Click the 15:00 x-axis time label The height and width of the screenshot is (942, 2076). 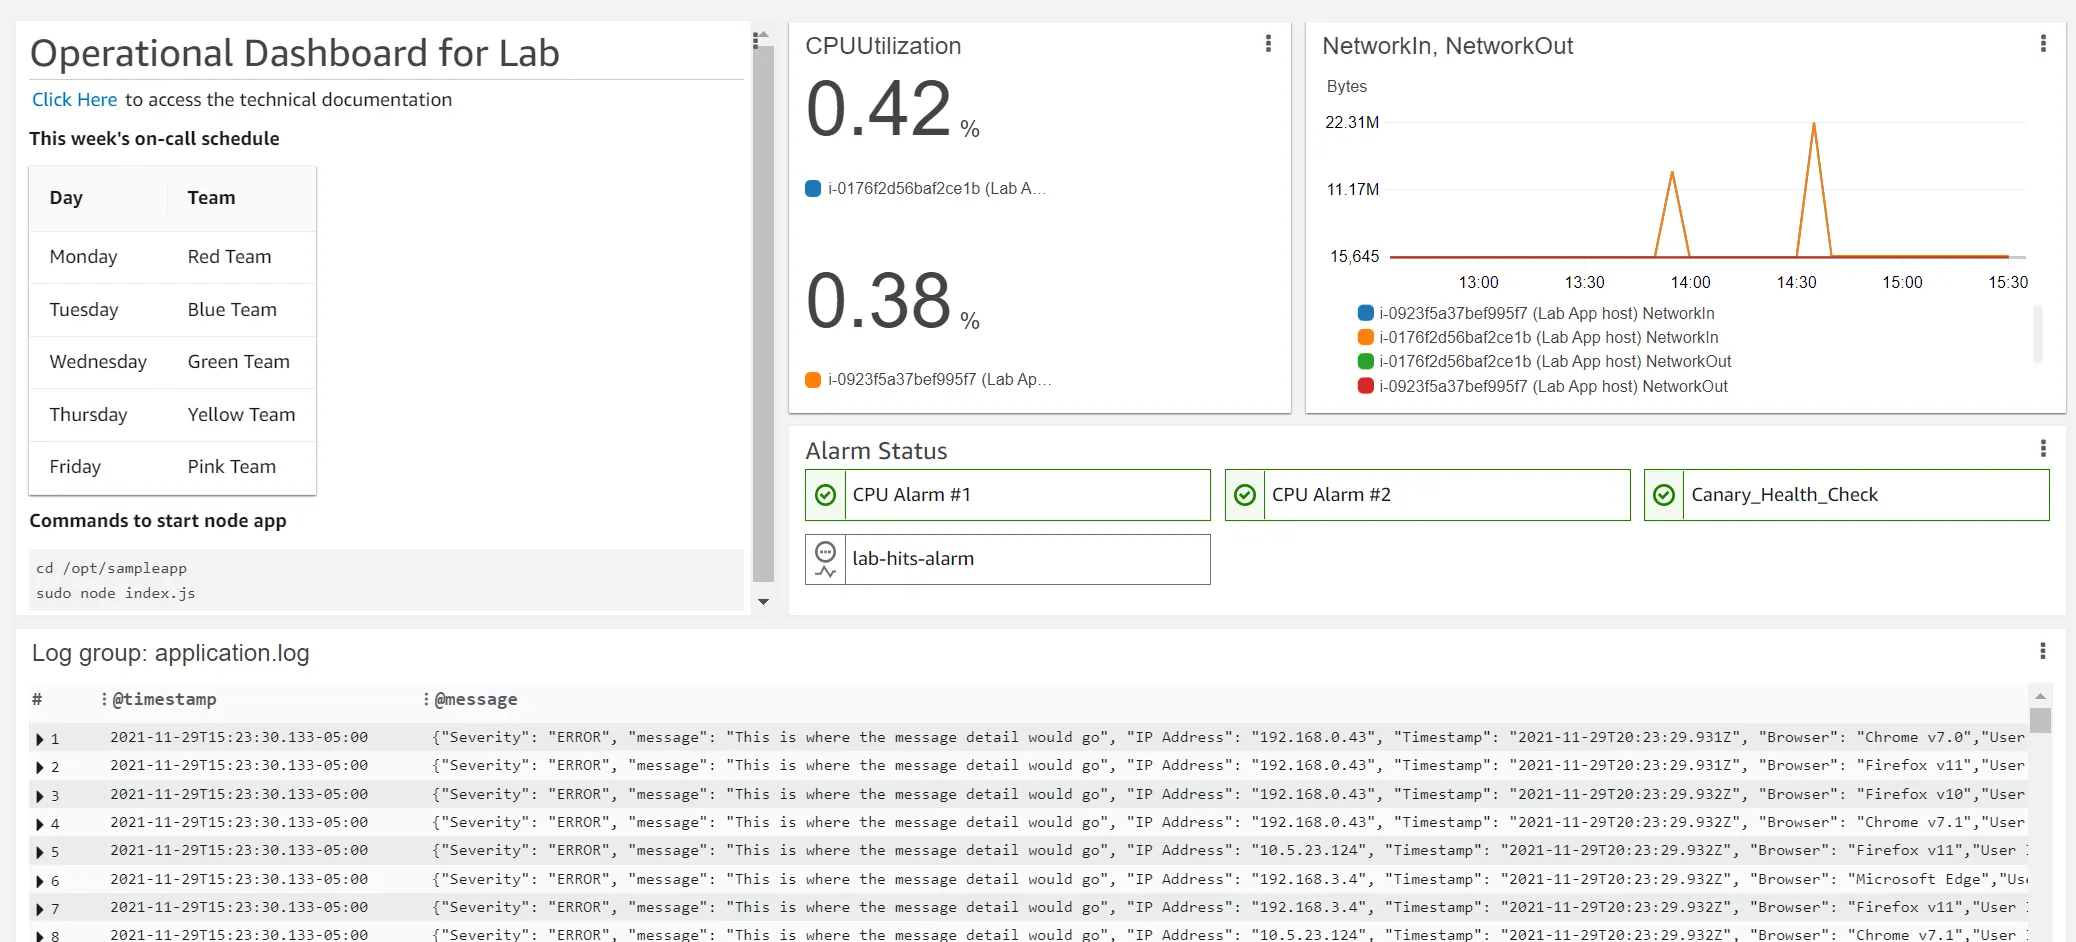point(1902,282)
